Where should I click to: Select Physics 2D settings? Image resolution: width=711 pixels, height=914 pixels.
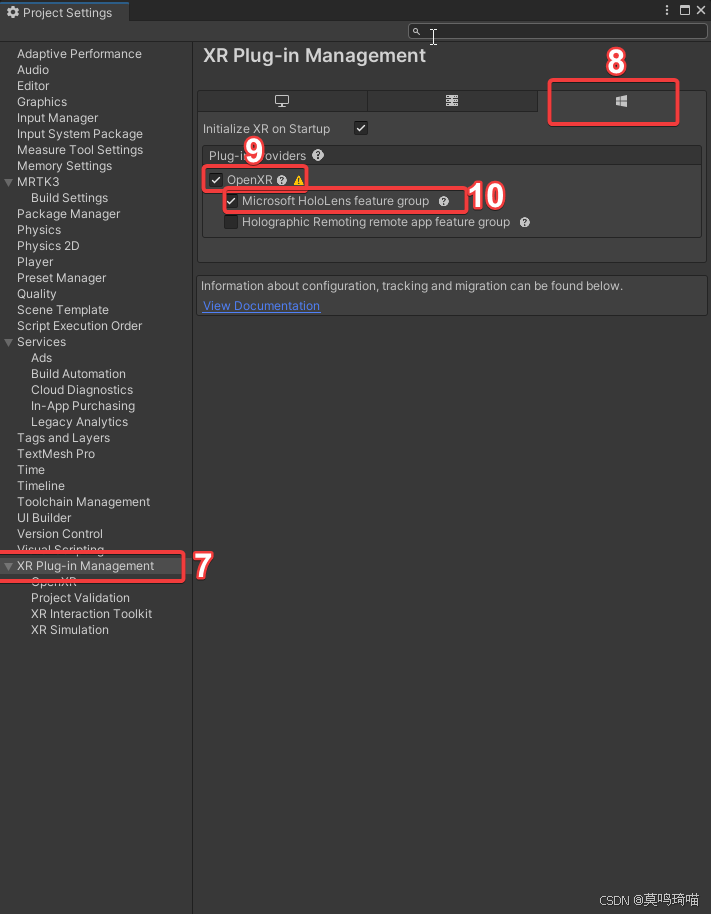tap(48, 246)
